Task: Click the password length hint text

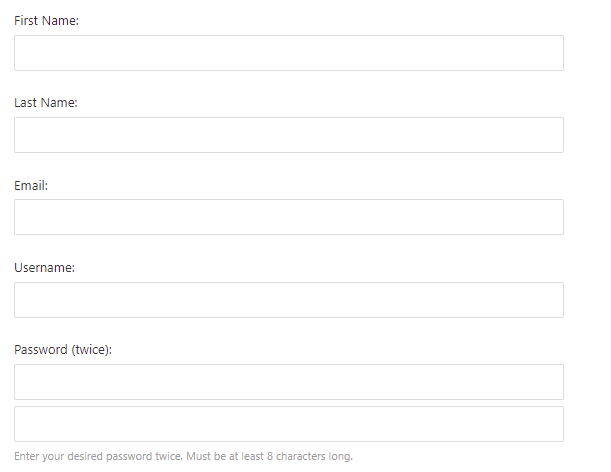Action: pos(183,457)
